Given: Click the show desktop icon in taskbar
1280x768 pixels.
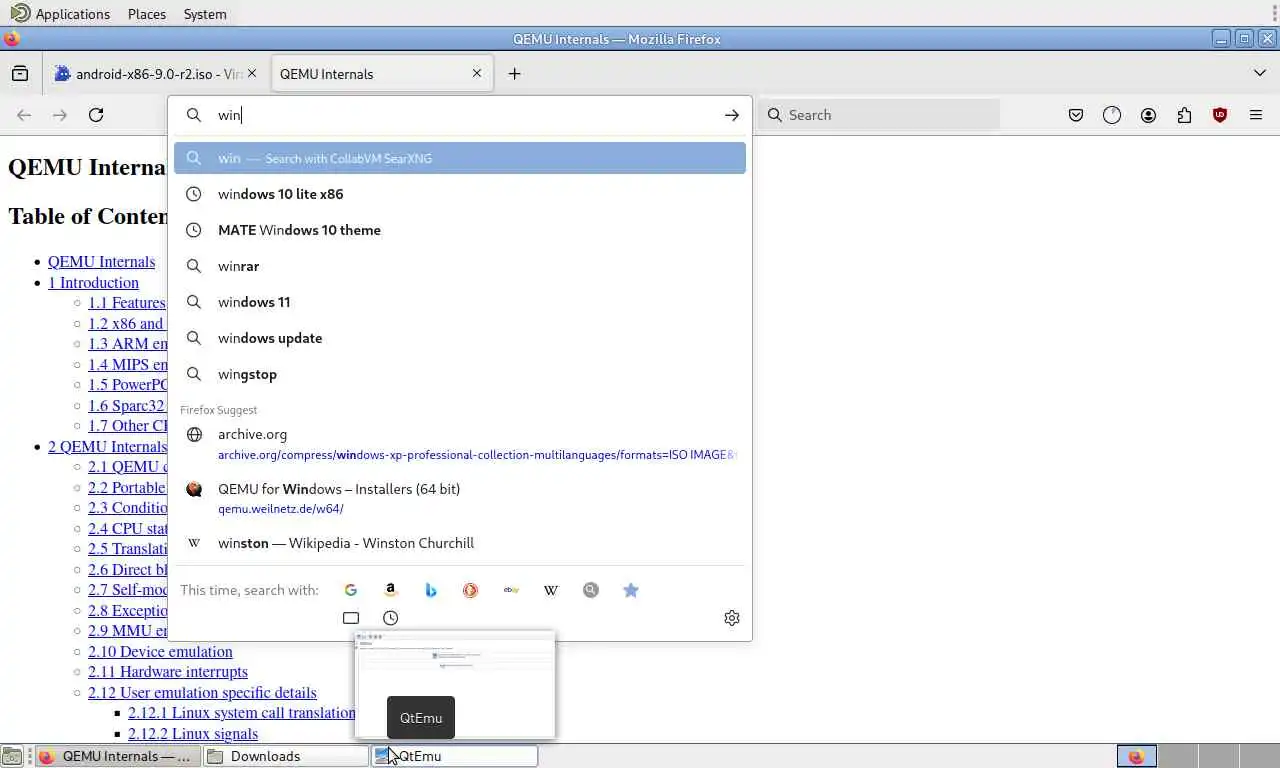Looking at the screenshot, I should [x=12, y=756].
